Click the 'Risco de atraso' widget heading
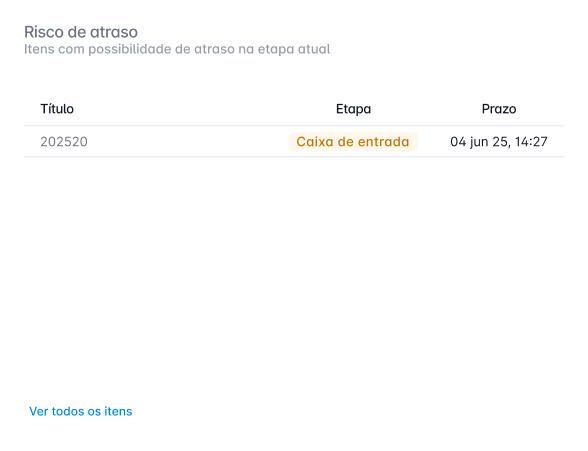The image size is (588, 451). click(81, 32)
